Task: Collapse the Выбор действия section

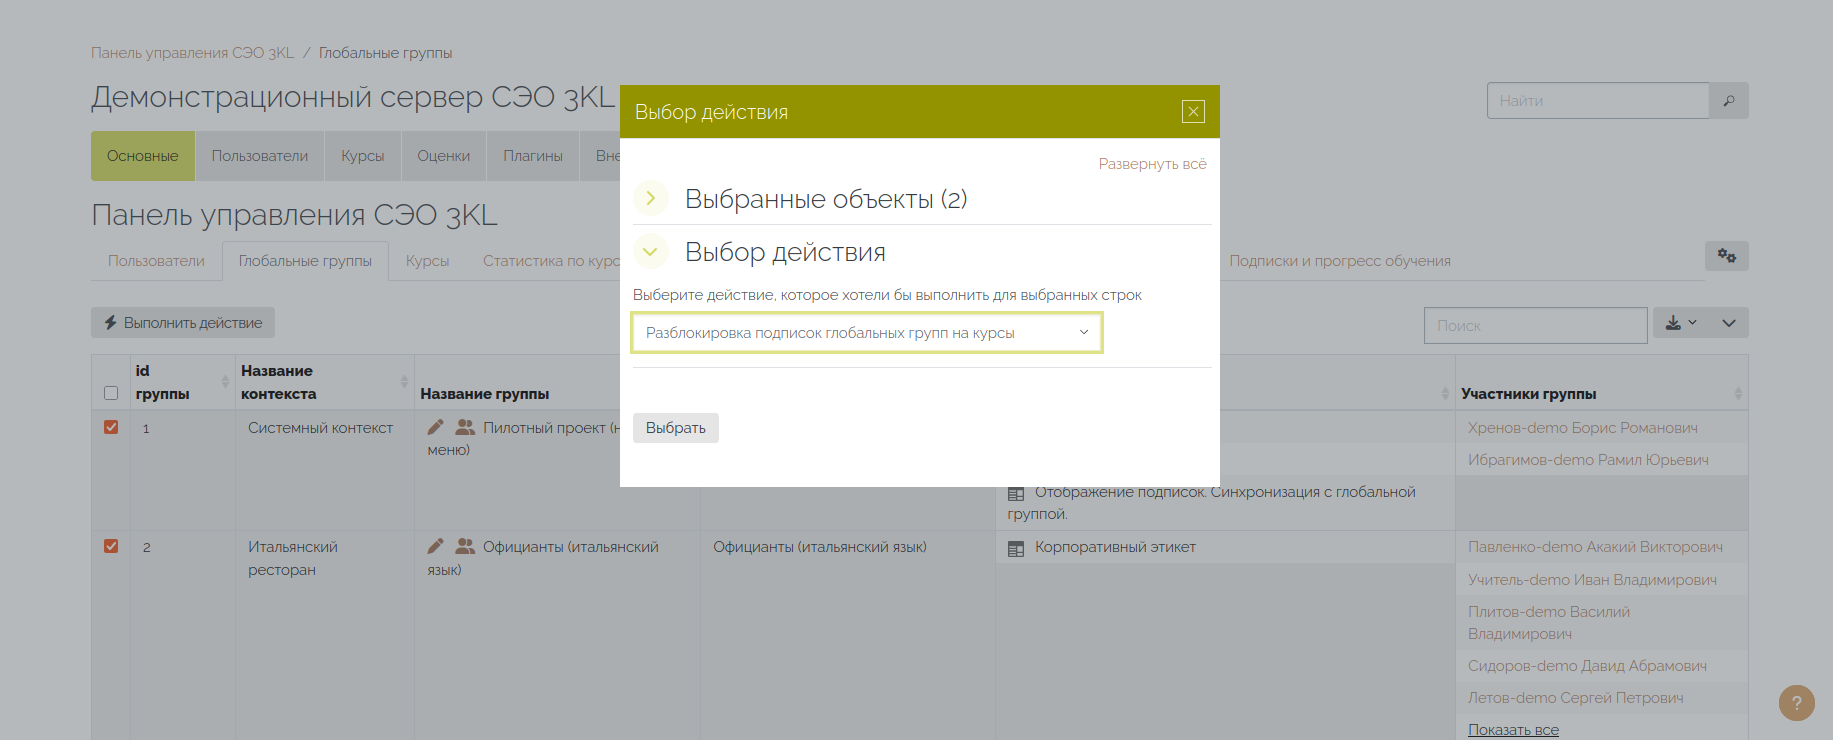Action: tap(651, 252)
